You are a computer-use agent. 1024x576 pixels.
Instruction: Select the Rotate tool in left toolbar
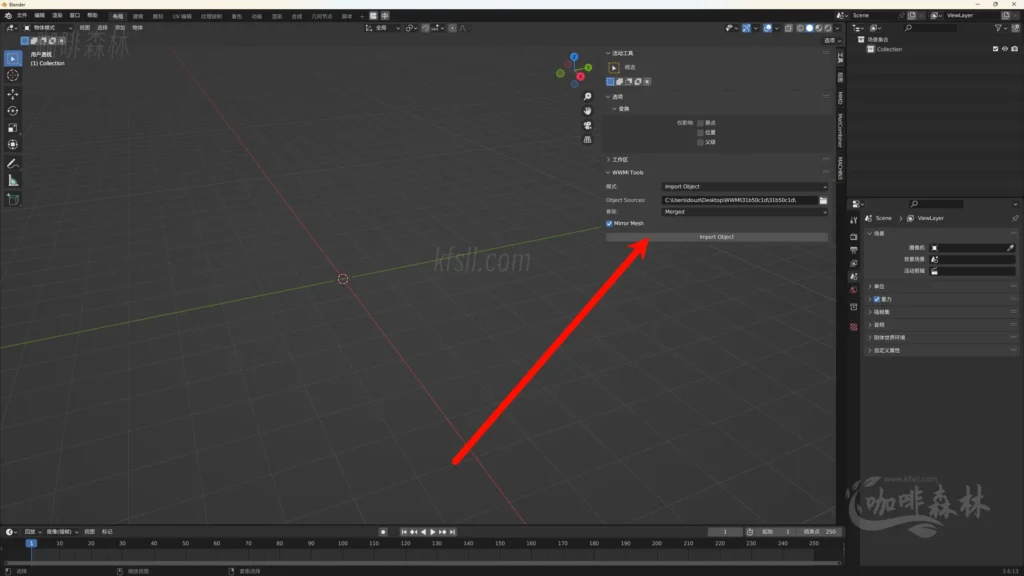[13, 111]
